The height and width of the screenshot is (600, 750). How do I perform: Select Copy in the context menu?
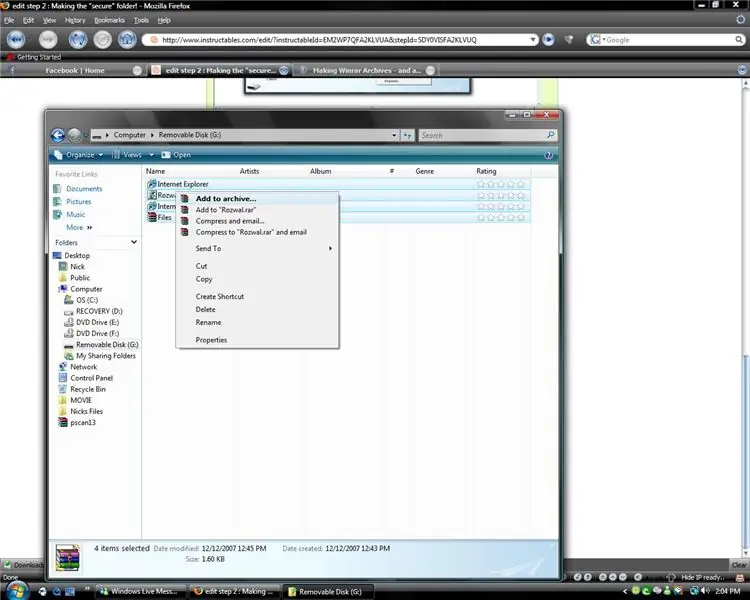(257, 279)
